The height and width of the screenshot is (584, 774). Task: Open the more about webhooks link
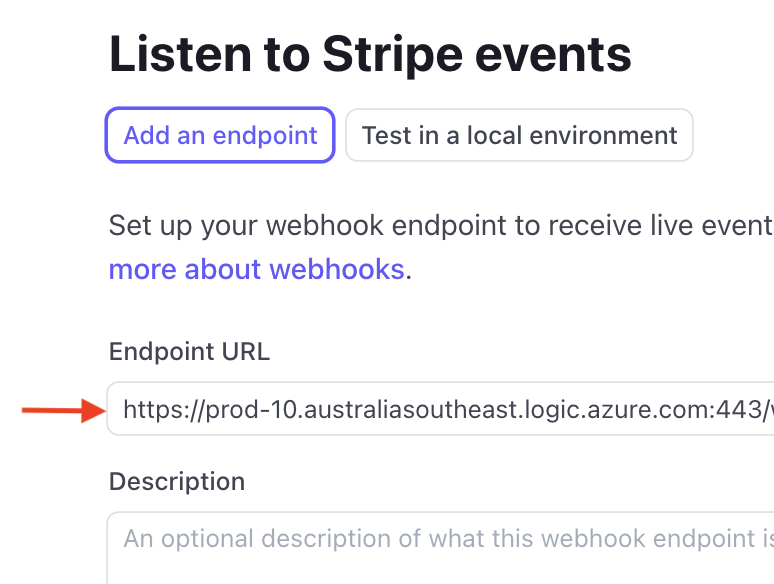[256, 269]
